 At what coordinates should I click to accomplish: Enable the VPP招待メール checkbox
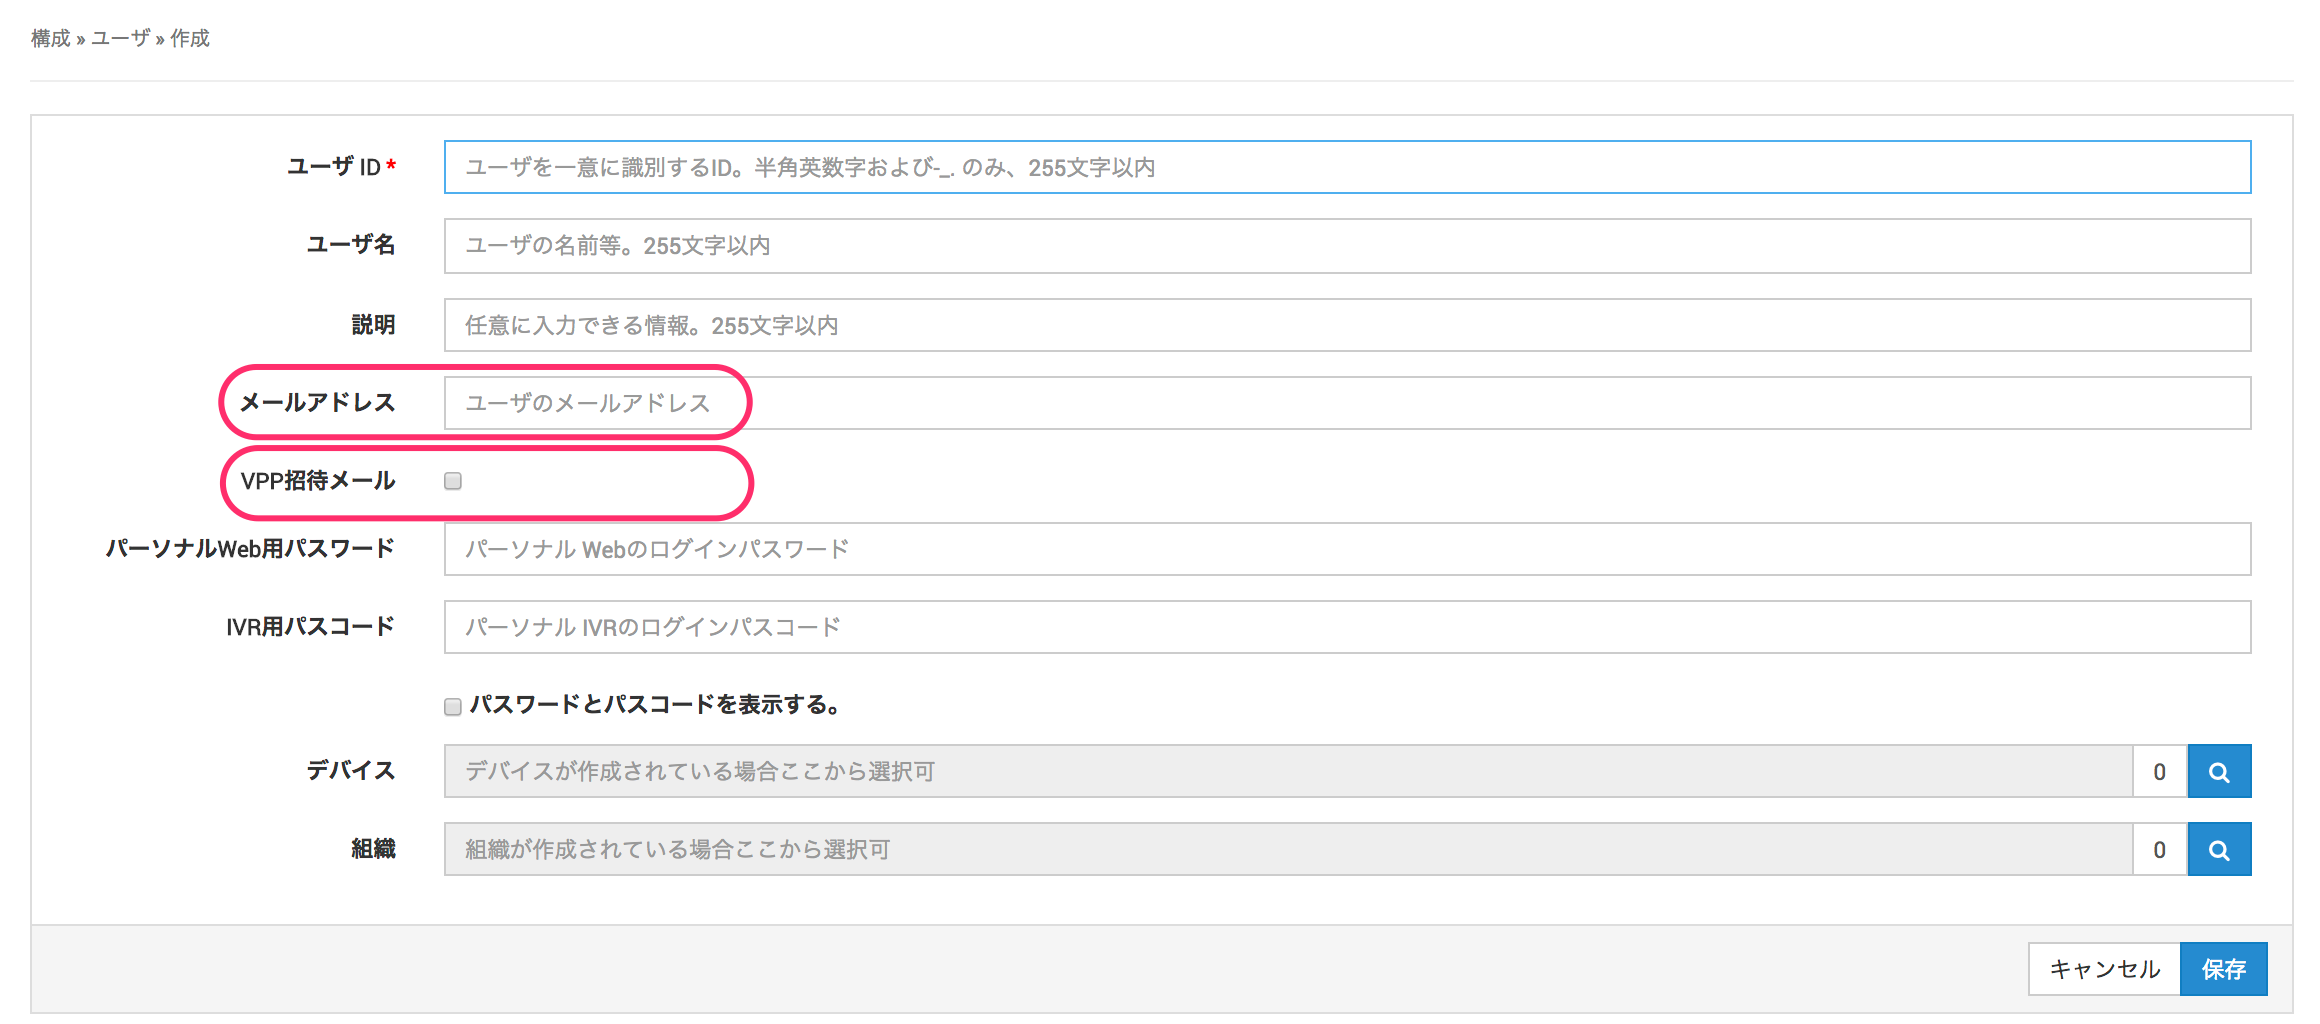453,481
